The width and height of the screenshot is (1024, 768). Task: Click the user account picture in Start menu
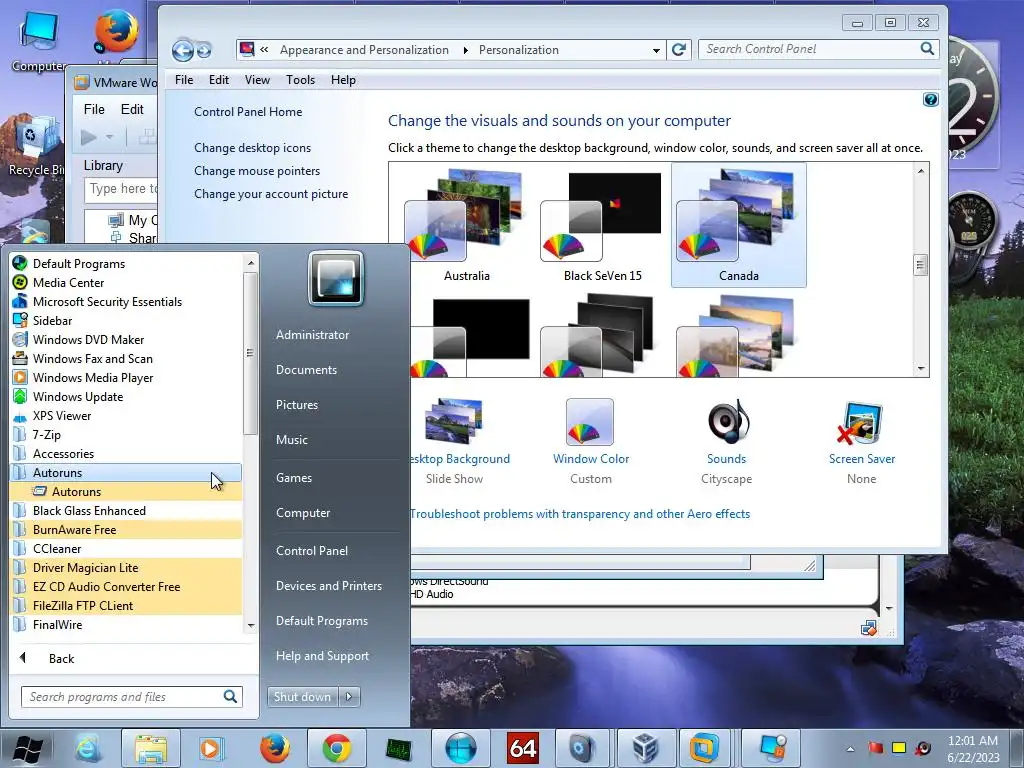pos(336,278)
